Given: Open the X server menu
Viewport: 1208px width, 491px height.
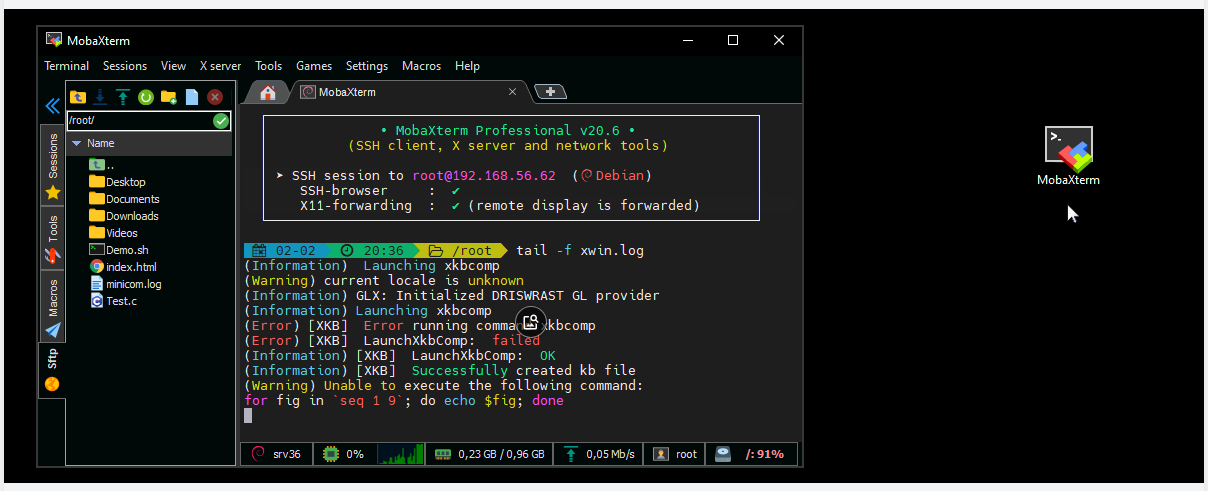Looking at the screenshot, I should click(220, 66).
